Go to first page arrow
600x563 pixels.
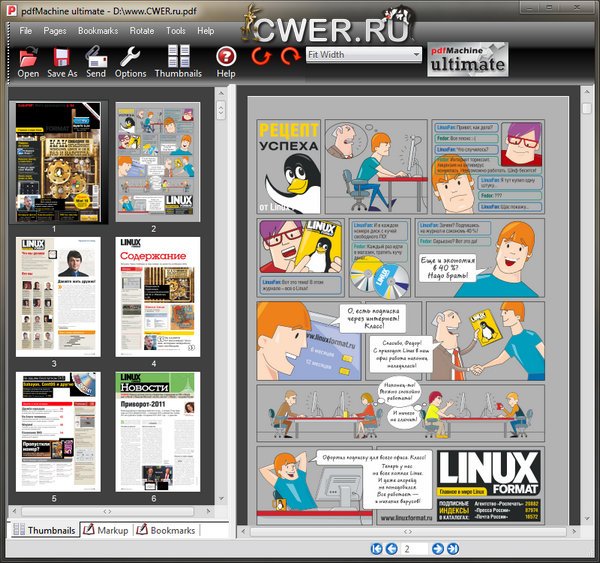tap(377, 549)
